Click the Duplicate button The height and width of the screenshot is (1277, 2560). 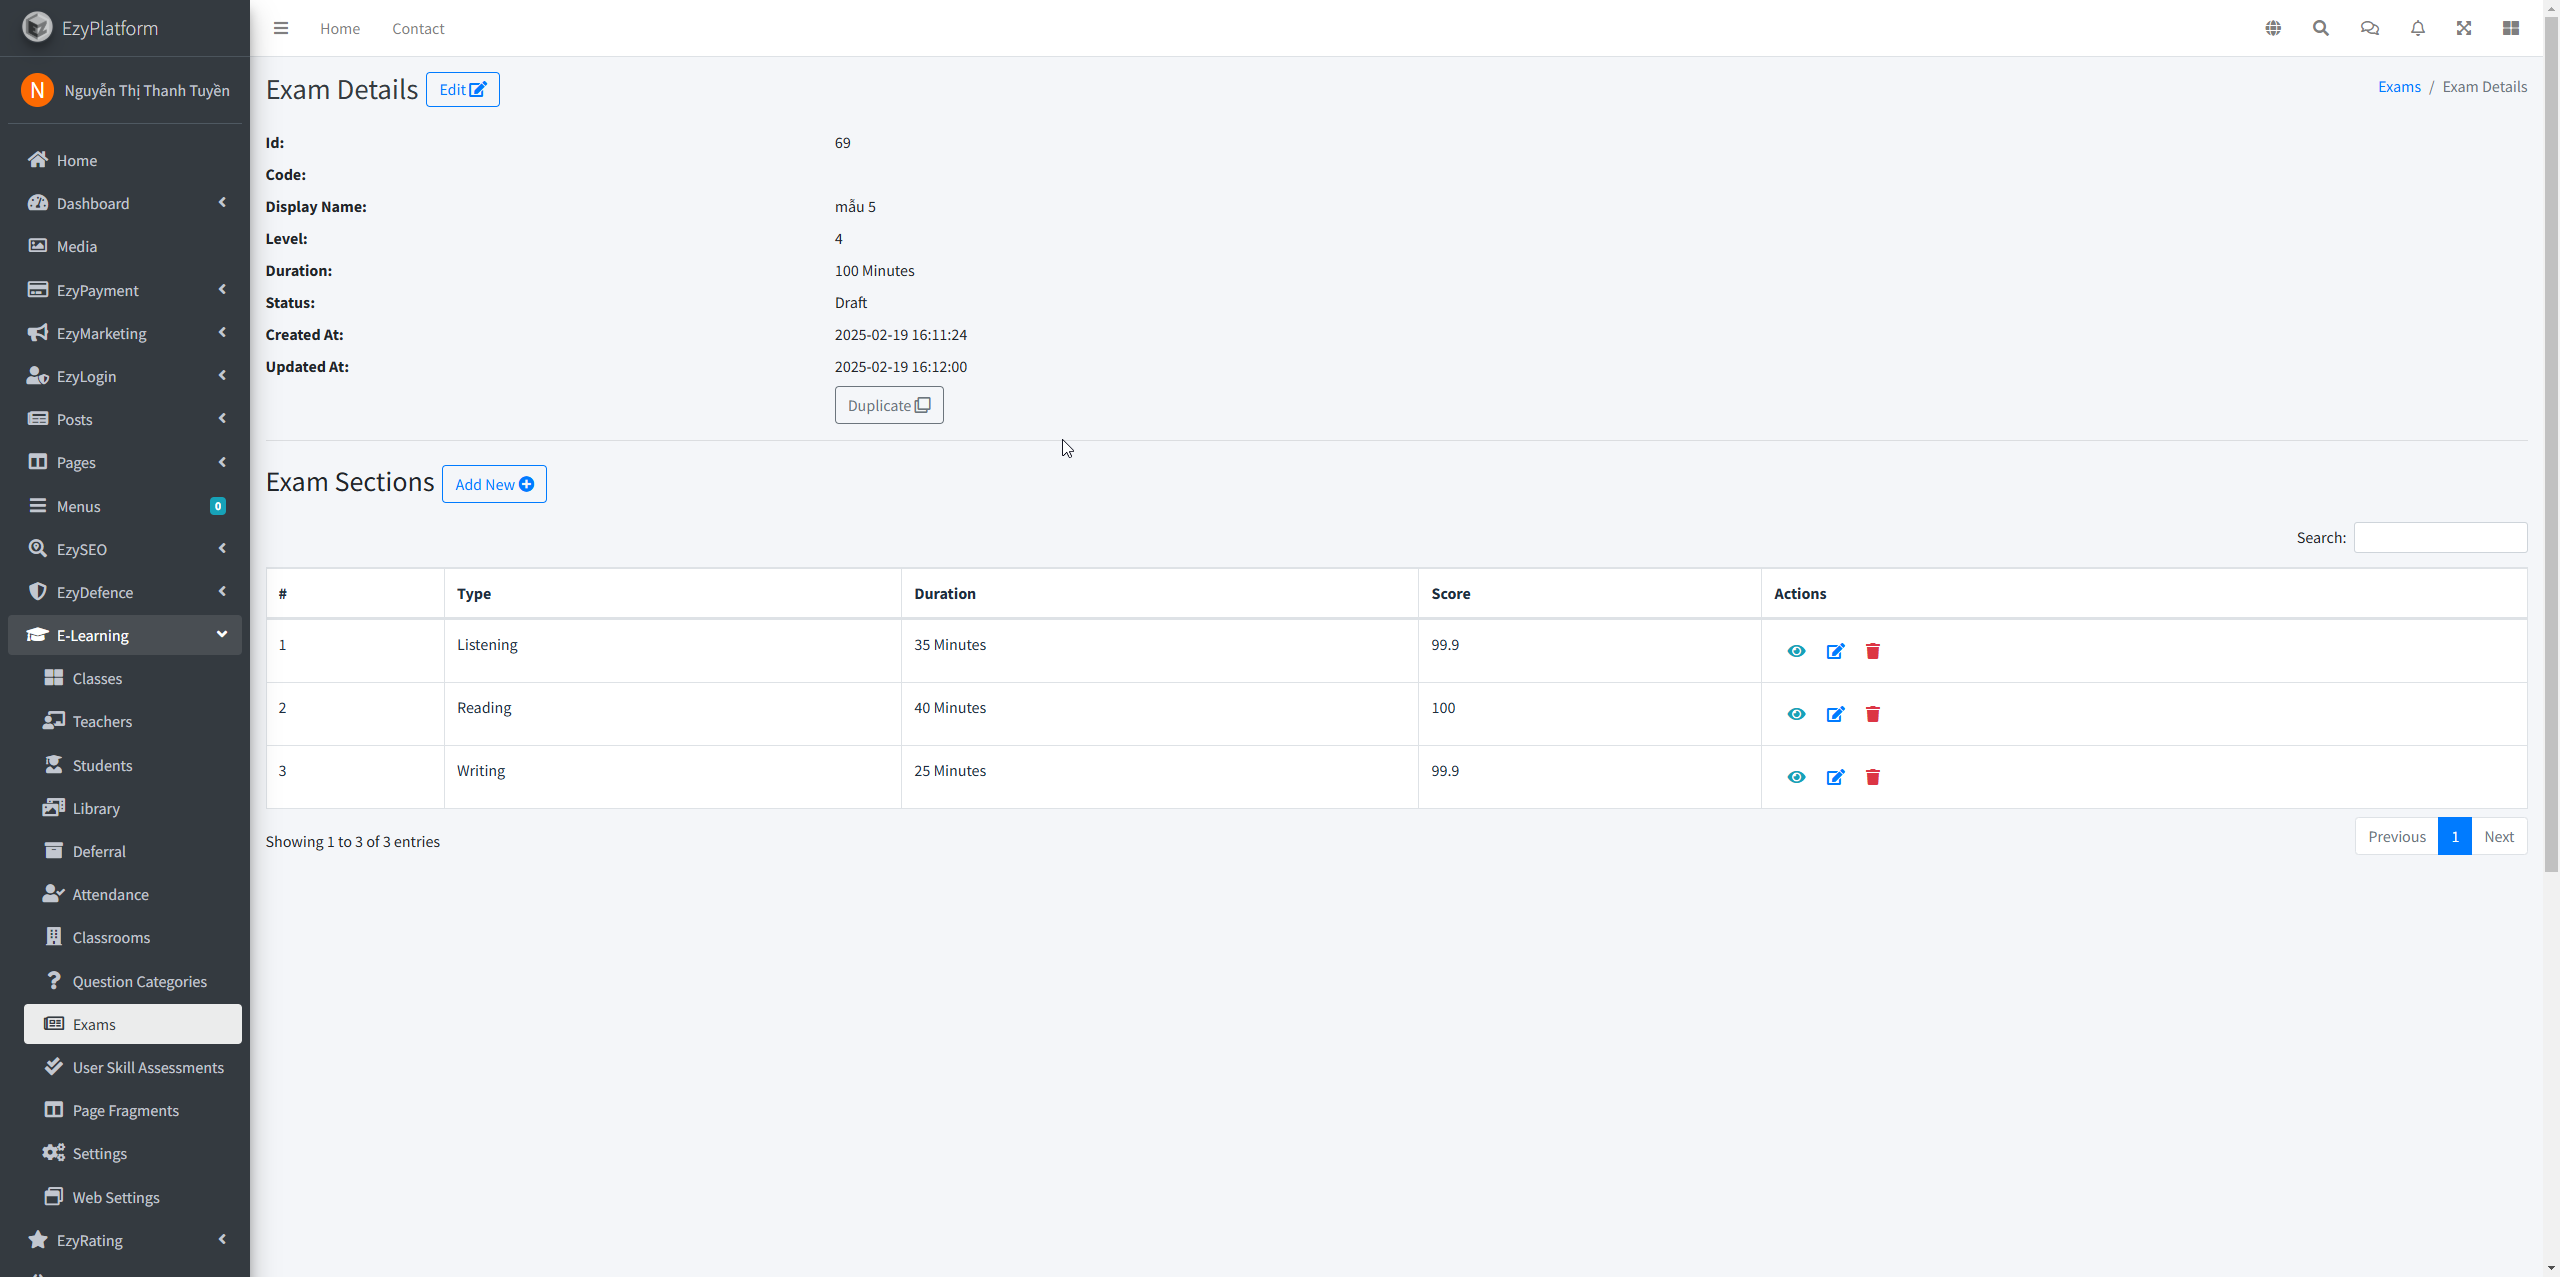point(888,405)
